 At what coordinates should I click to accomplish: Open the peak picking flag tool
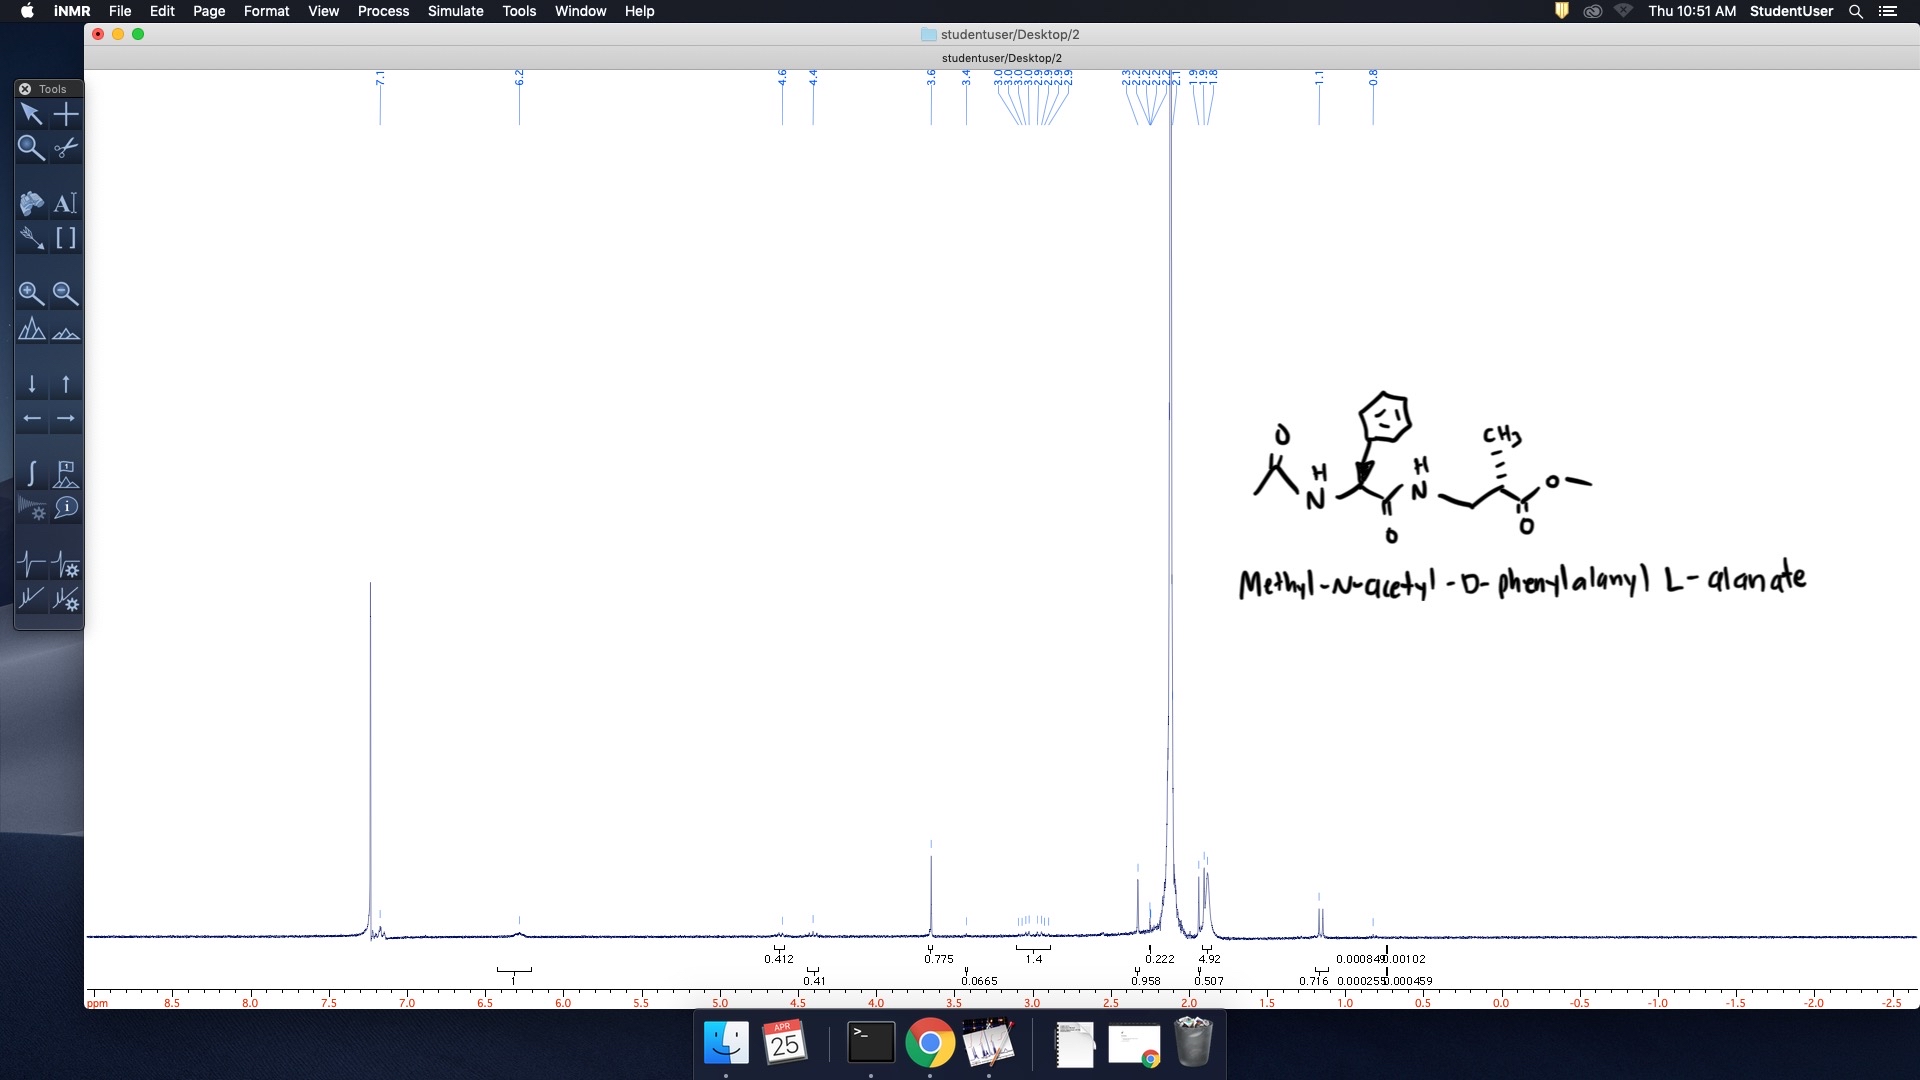(66, 473)
